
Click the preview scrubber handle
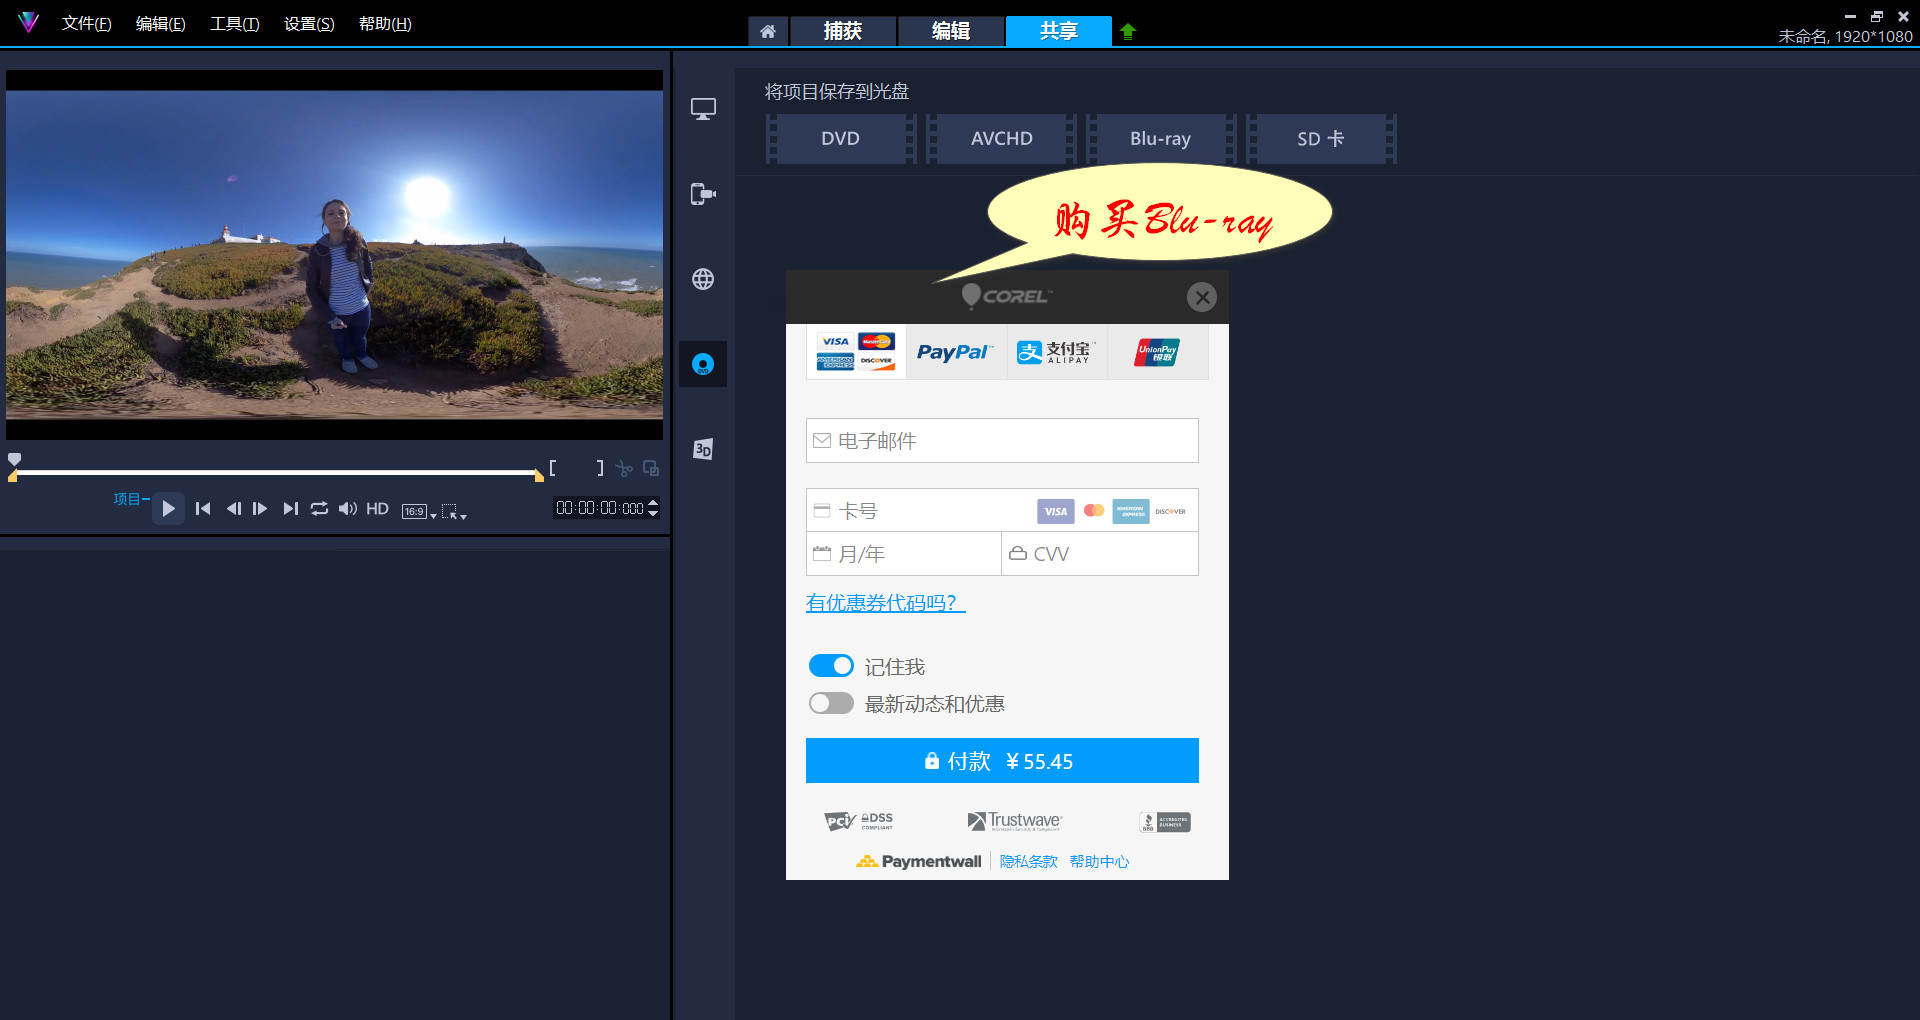click(14, 459)
